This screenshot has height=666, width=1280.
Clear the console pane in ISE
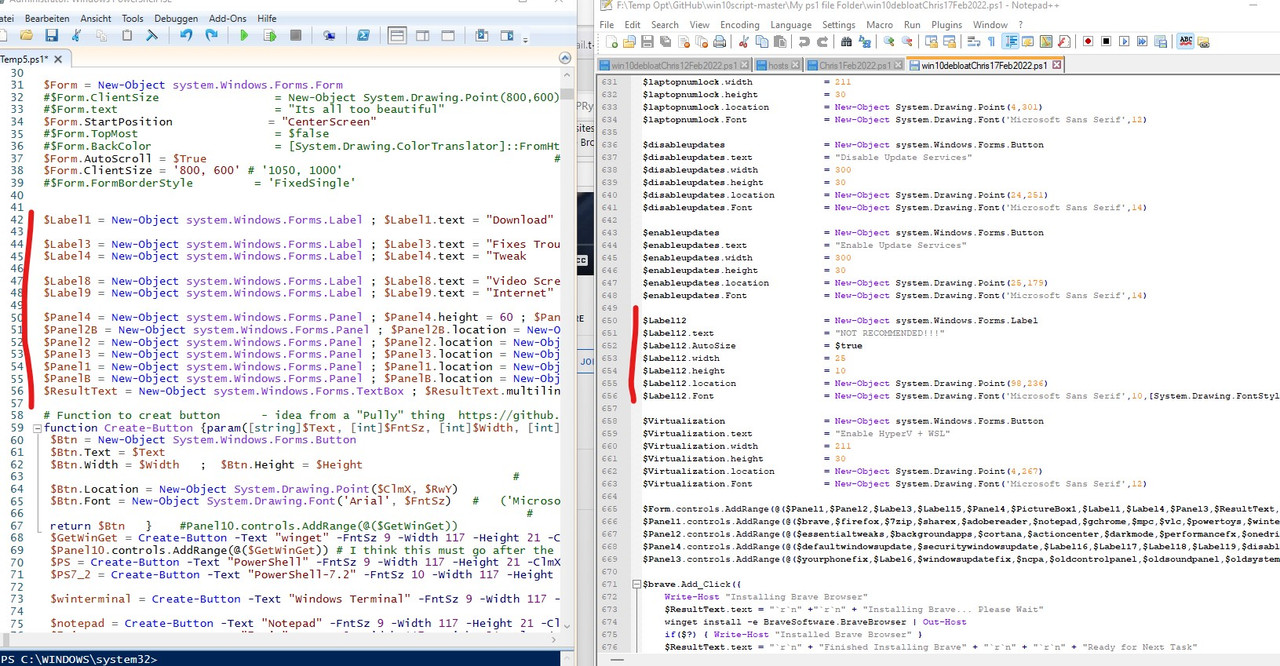click(152, 35)
